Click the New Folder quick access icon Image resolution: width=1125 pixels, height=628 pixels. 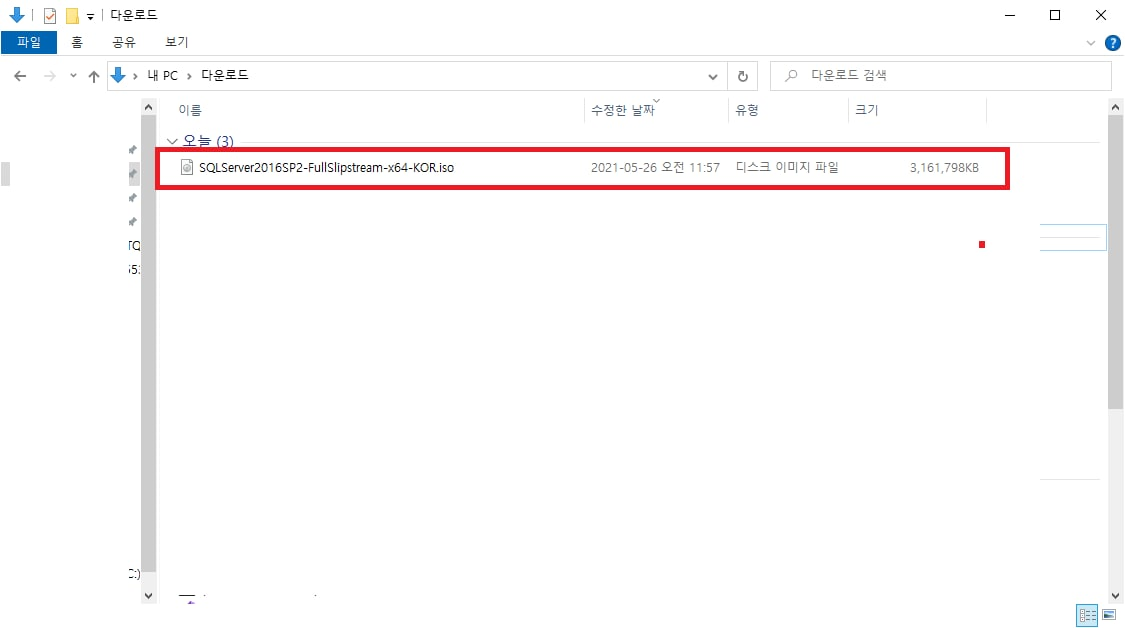coord(72,15)
